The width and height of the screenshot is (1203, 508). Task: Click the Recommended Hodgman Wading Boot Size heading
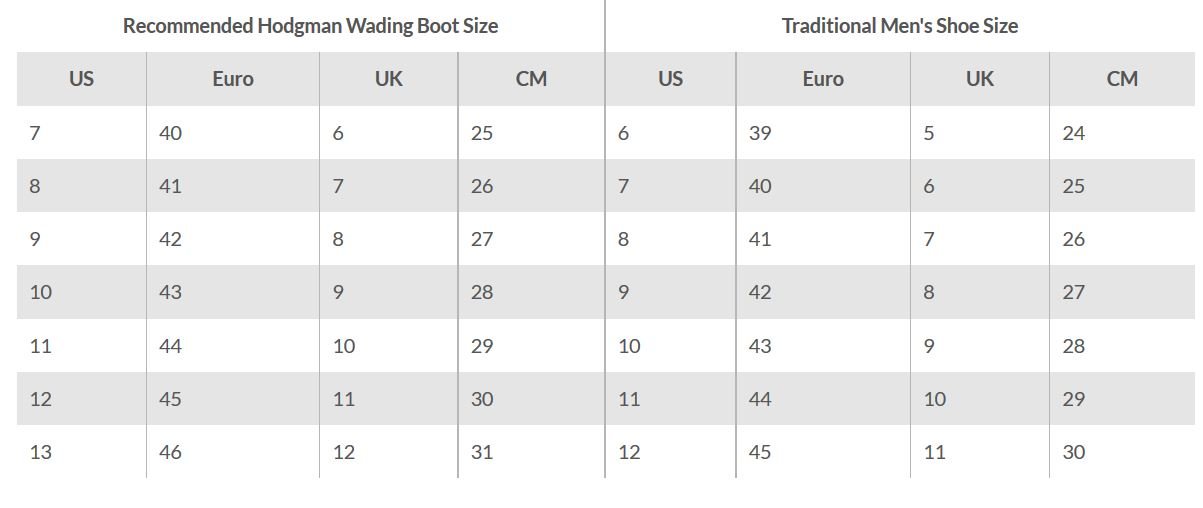[x=310, y=26]
